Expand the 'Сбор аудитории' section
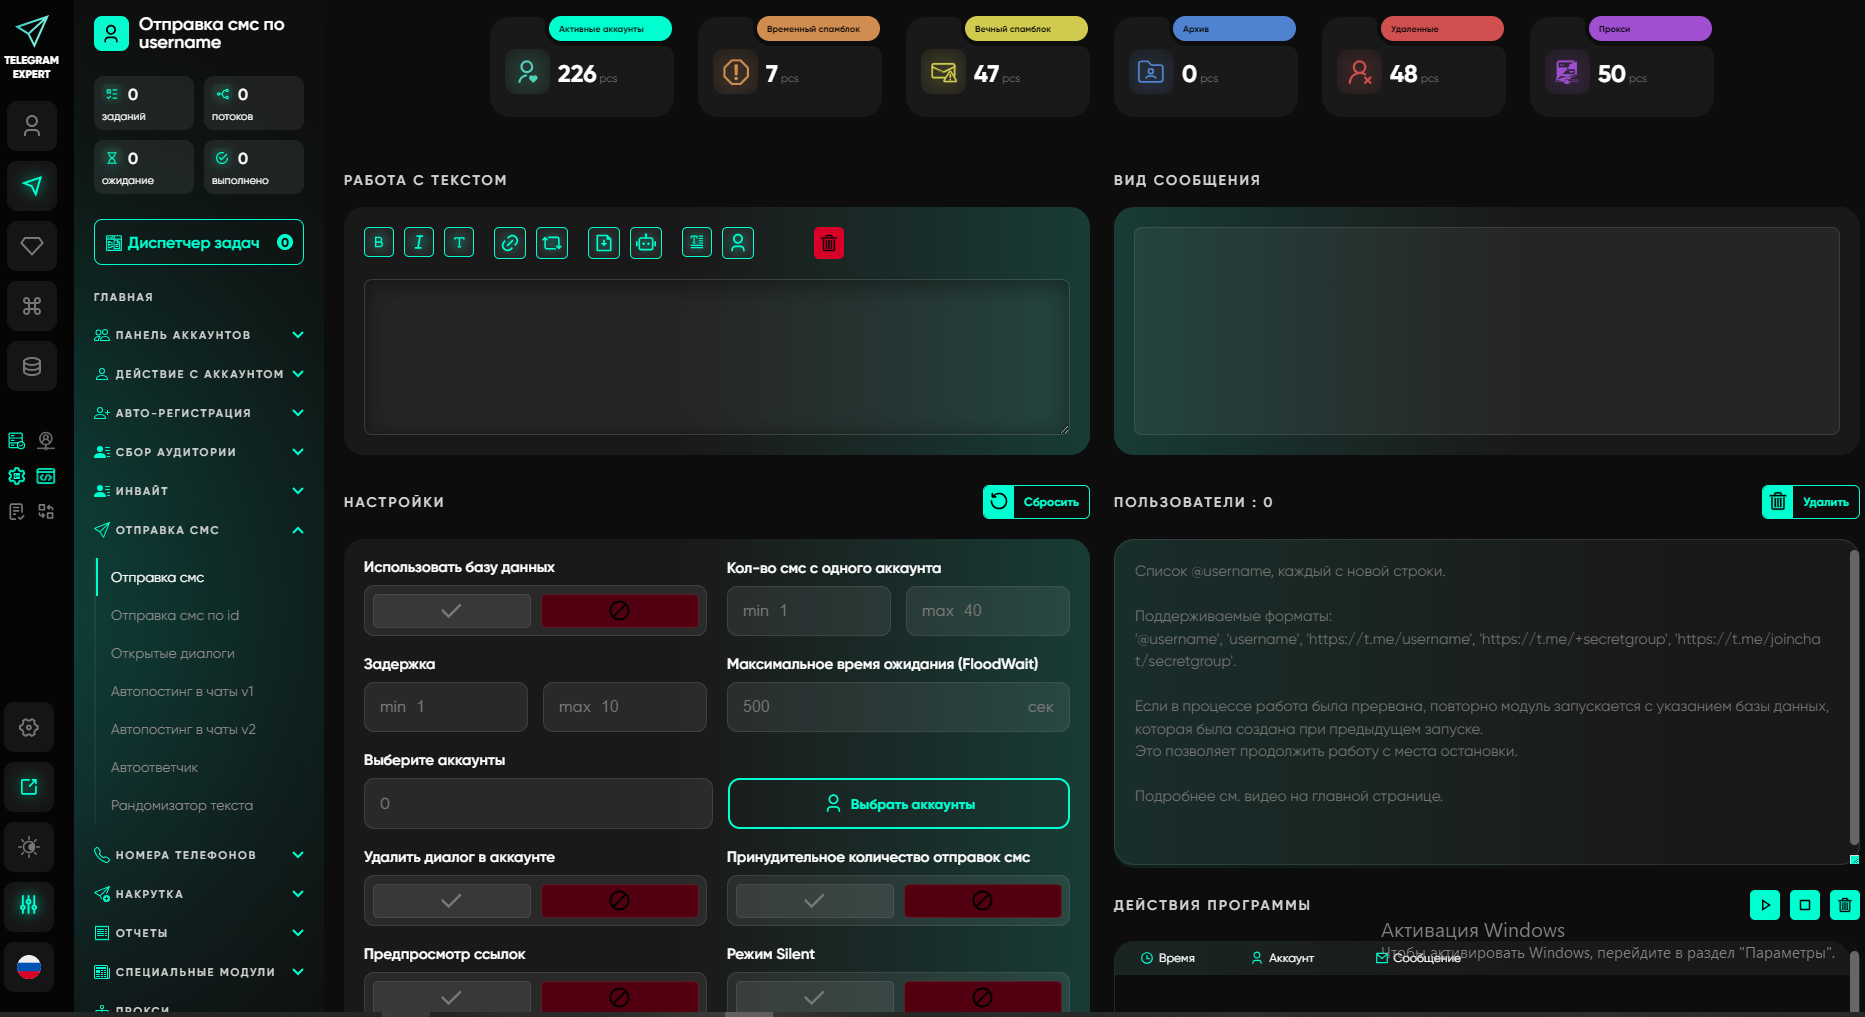 198,452
